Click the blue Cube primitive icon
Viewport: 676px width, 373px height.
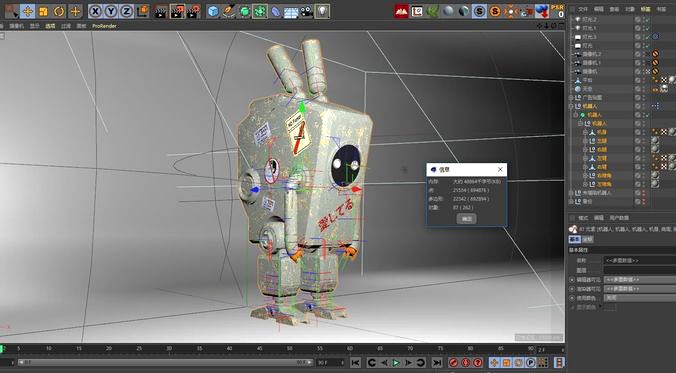click(213, 11)
